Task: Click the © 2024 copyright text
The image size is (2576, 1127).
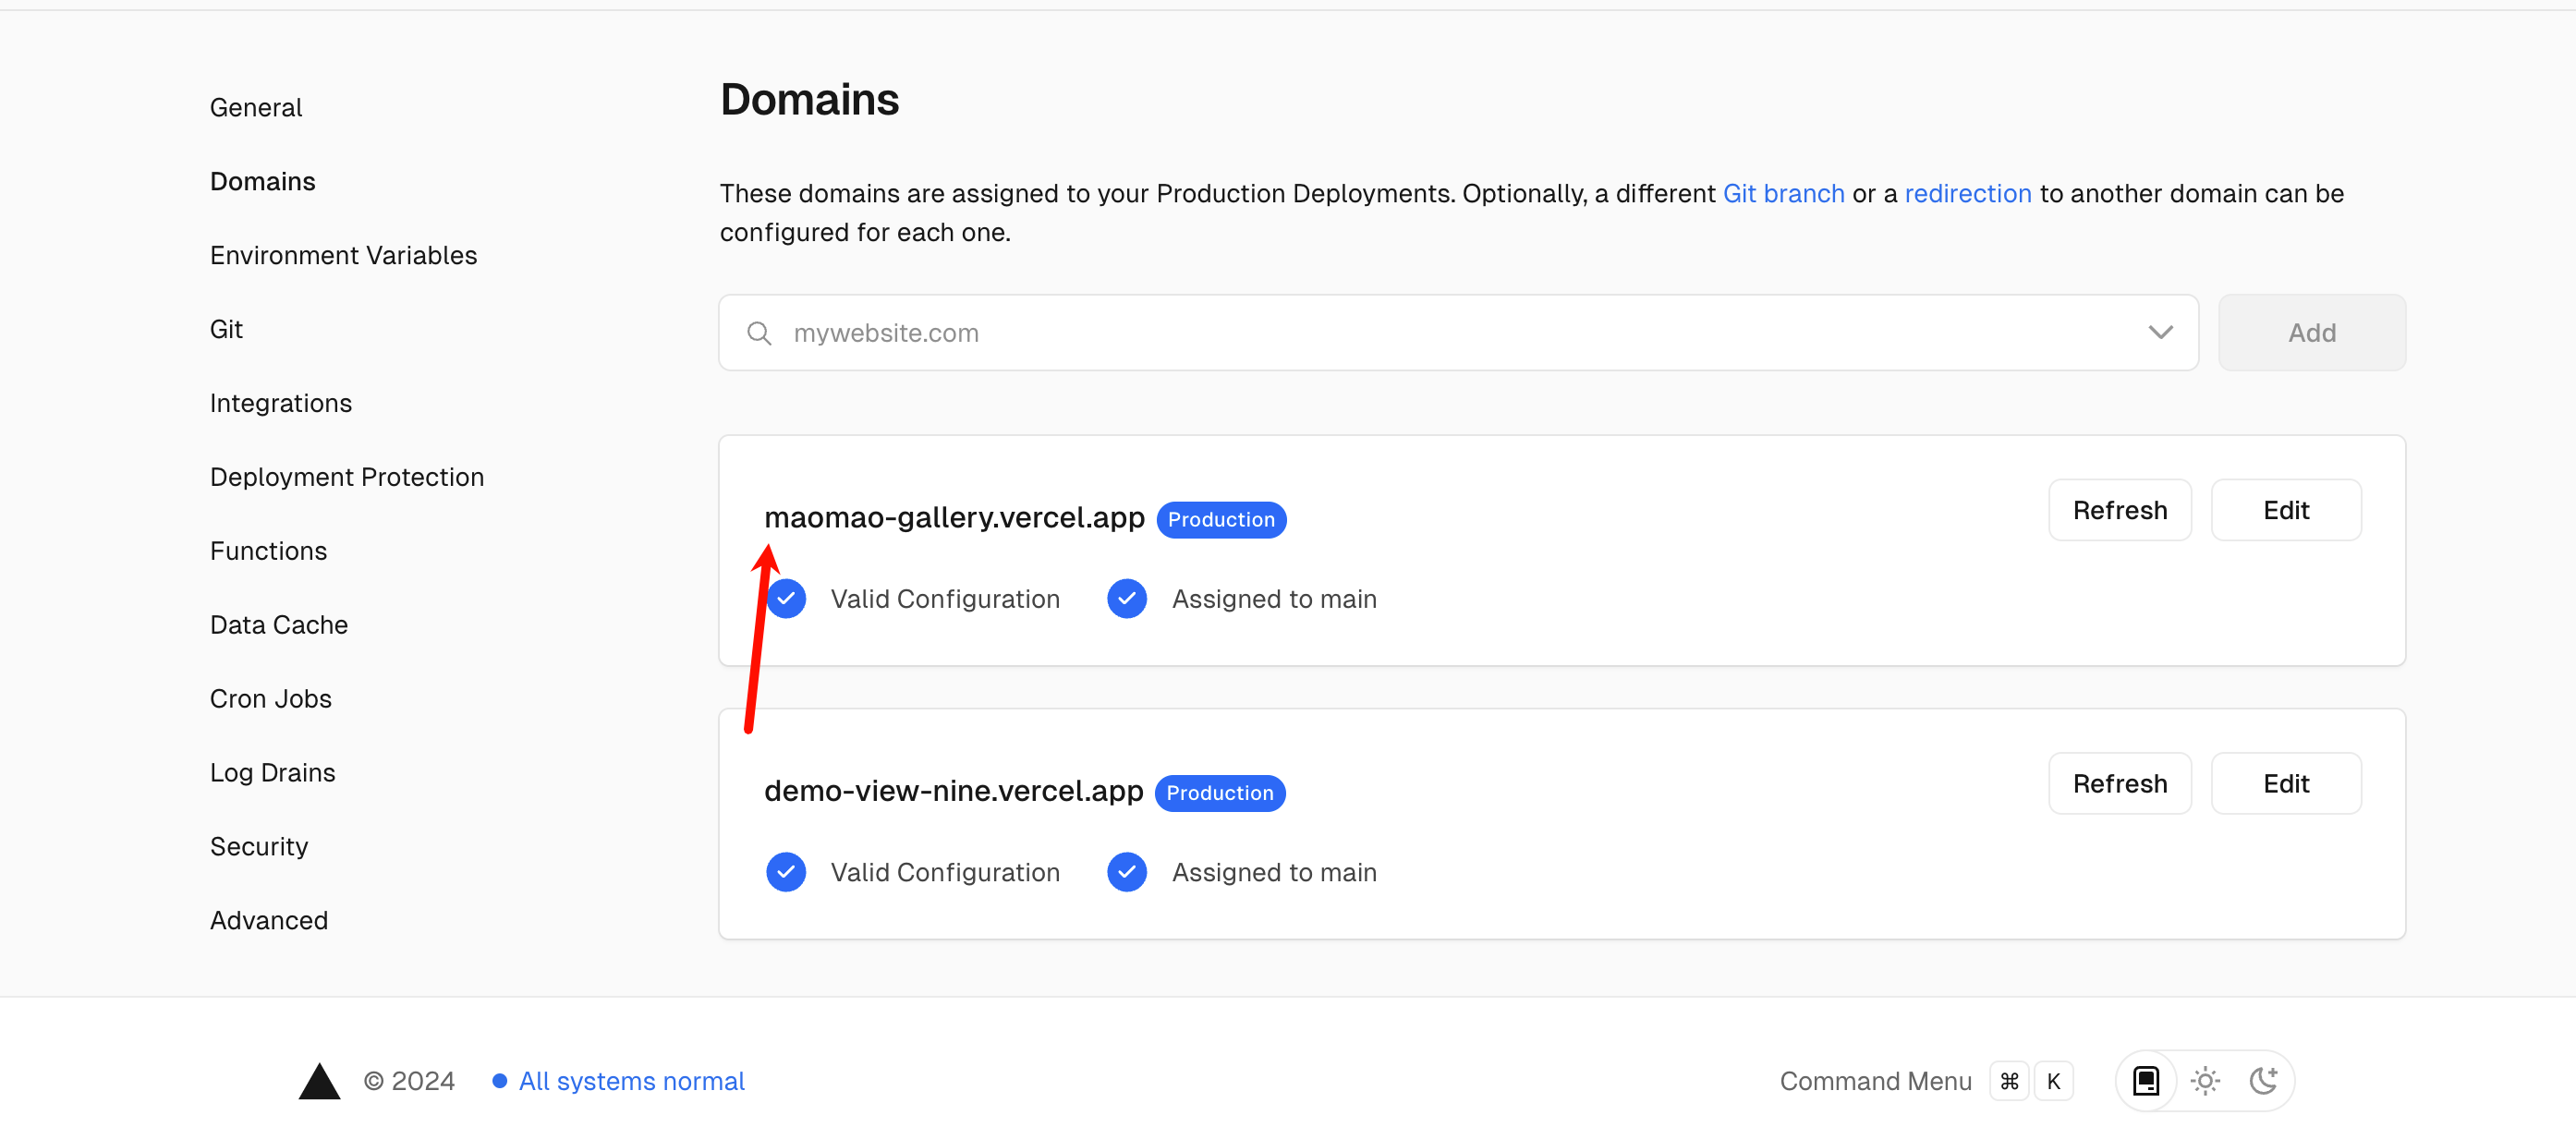Action: click(409, 1081)
